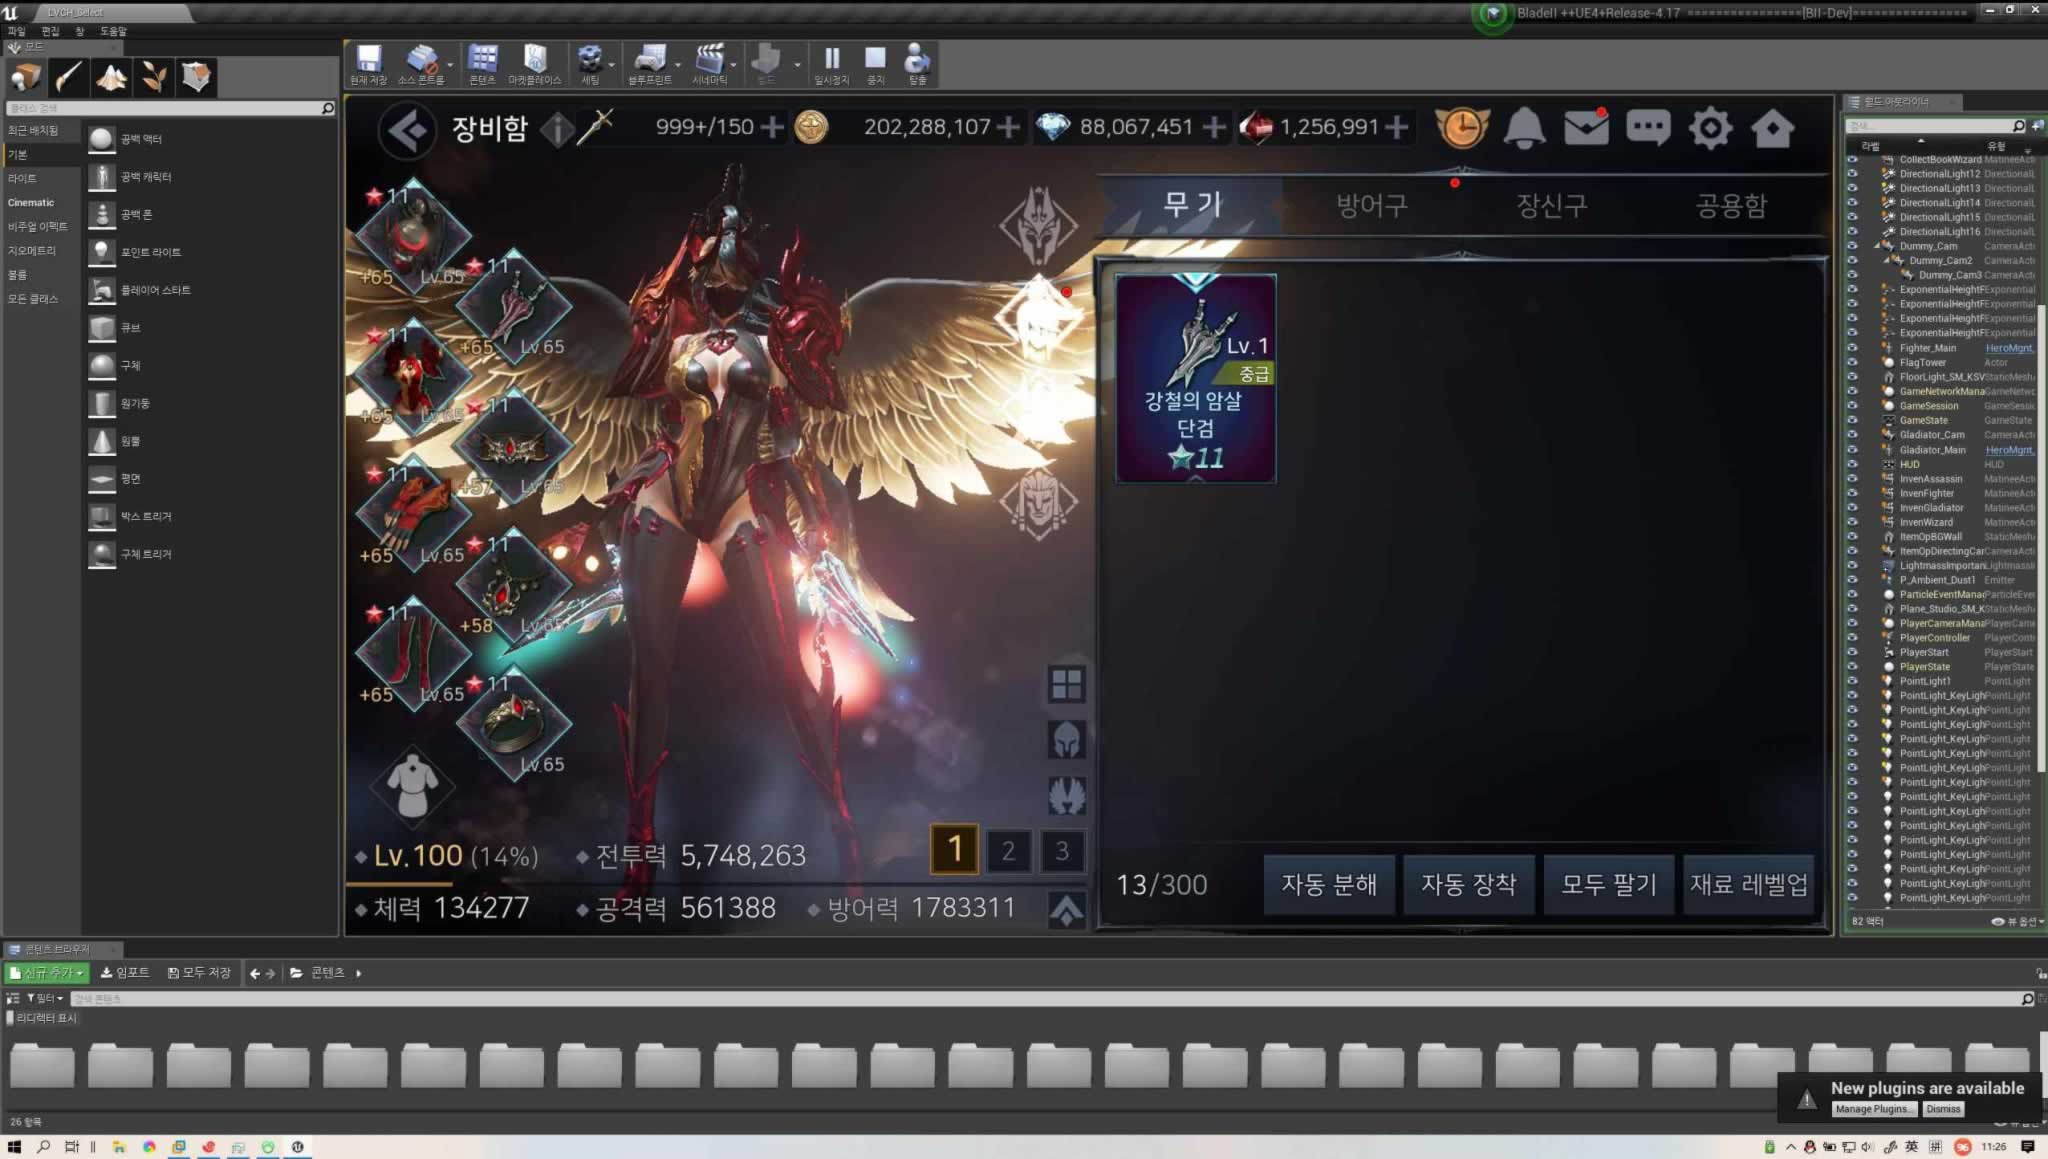Screen dimensions: 2048x1159
Task: Select the Landscape mode icon
Action: pos(111,77)
